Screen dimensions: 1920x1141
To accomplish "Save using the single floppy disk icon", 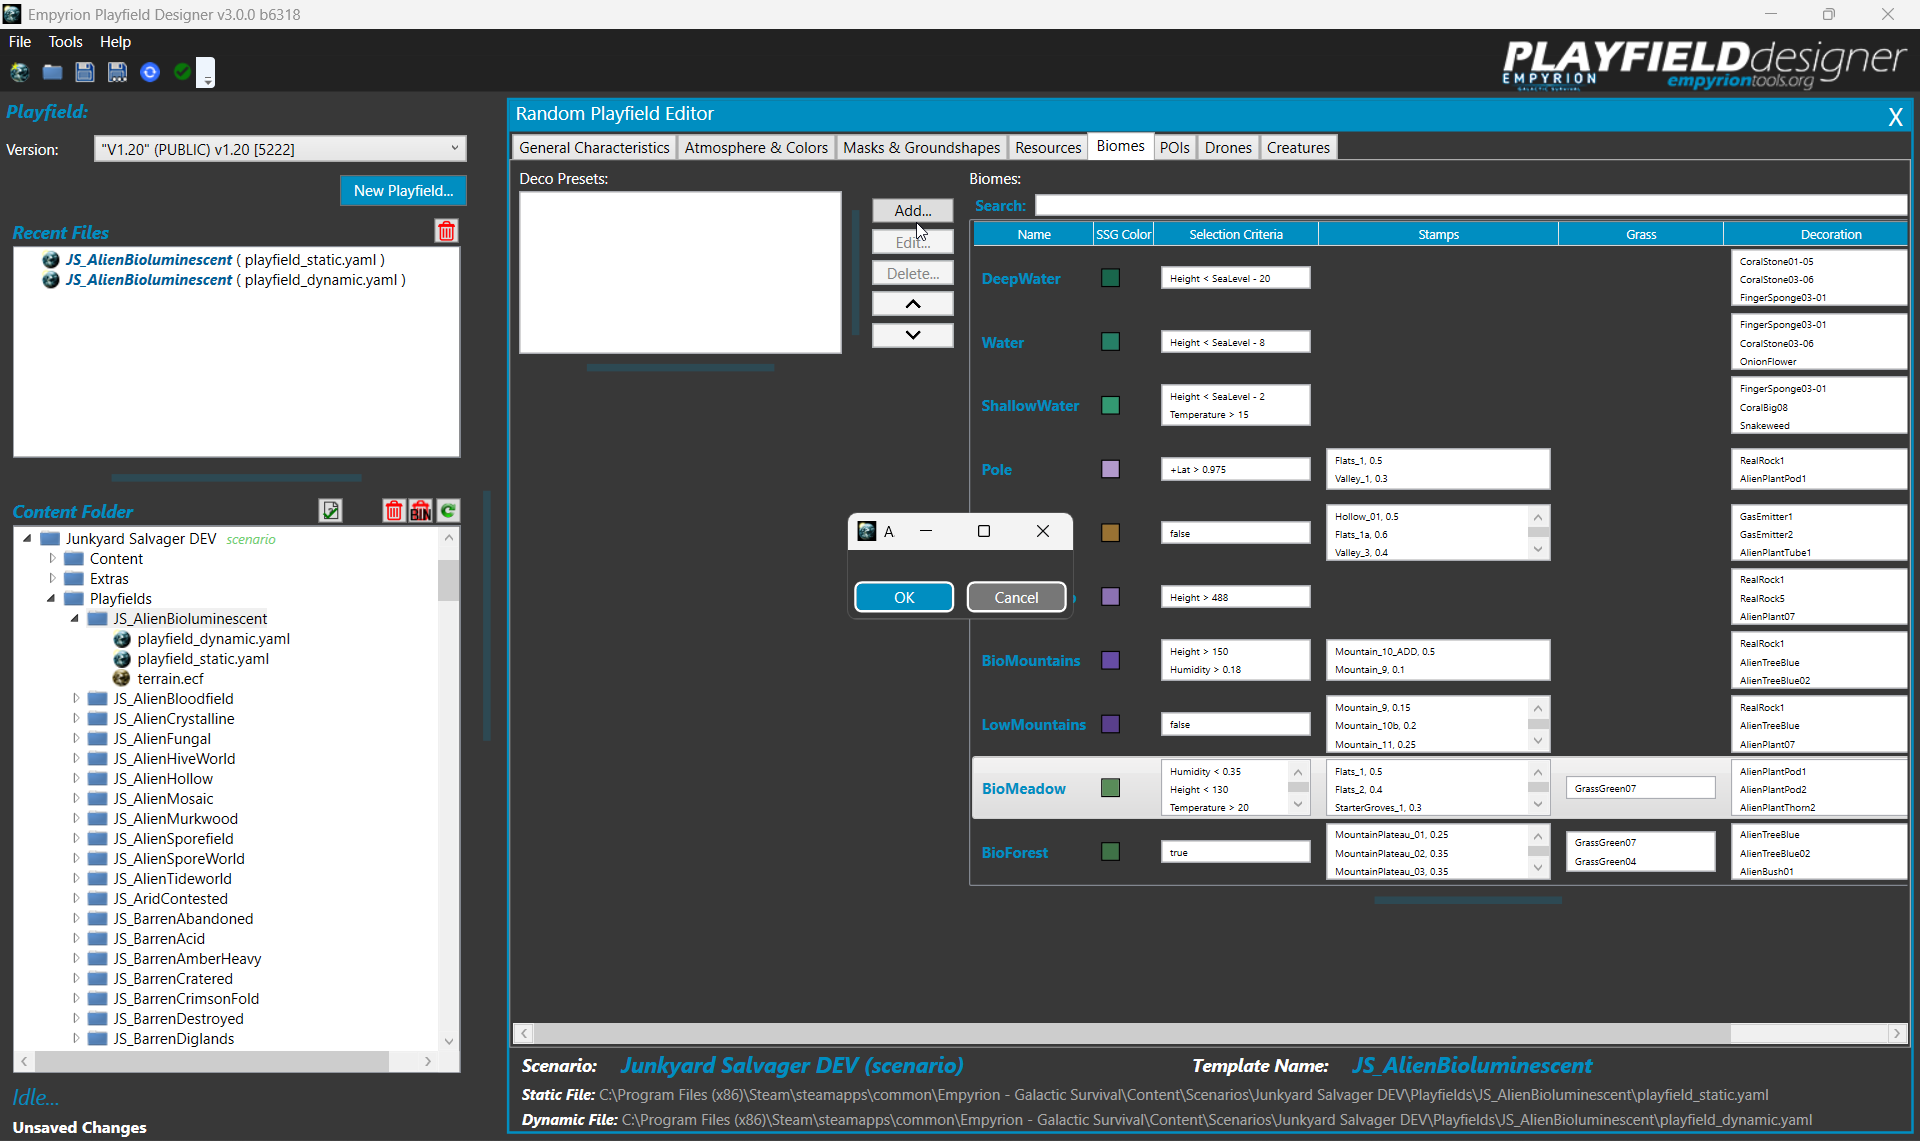I will coord(85,72).
